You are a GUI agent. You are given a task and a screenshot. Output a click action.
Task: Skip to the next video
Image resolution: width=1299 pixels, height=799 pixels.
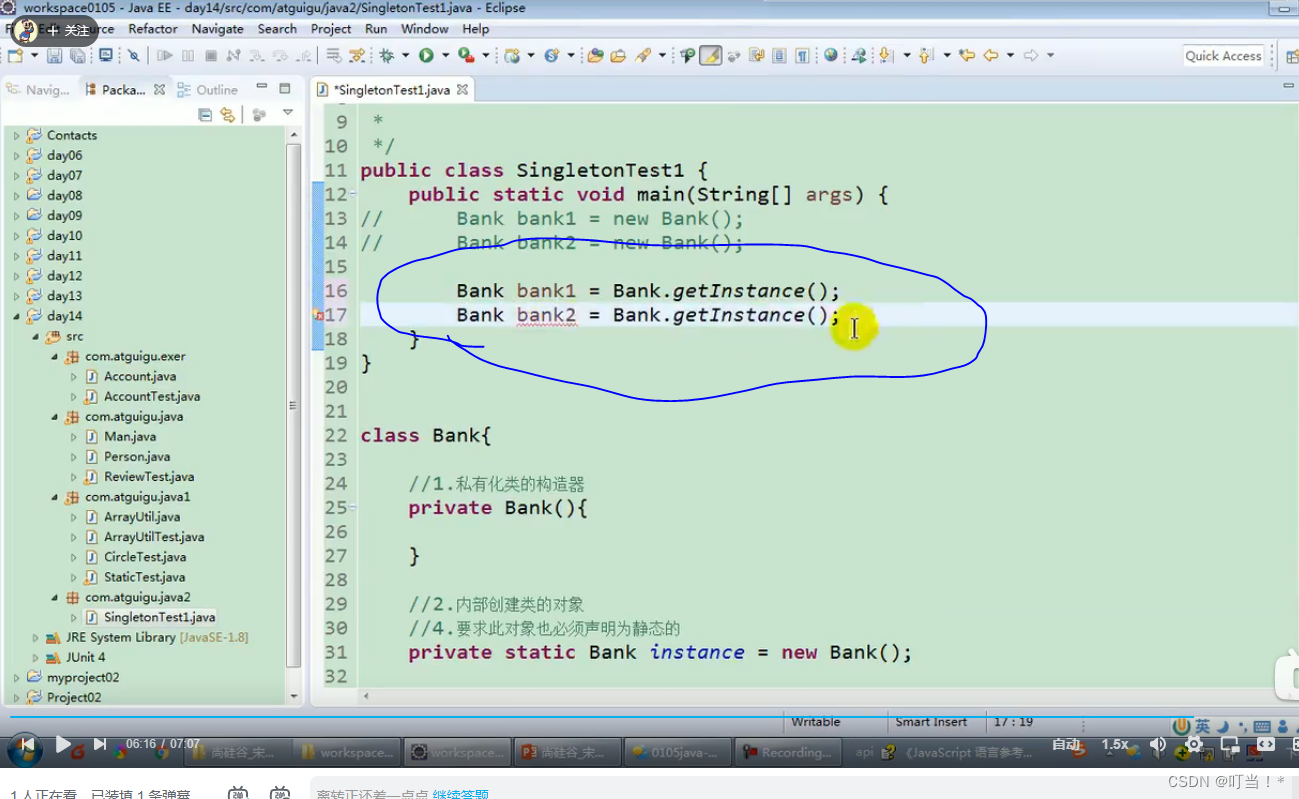(x=100, y=744)
